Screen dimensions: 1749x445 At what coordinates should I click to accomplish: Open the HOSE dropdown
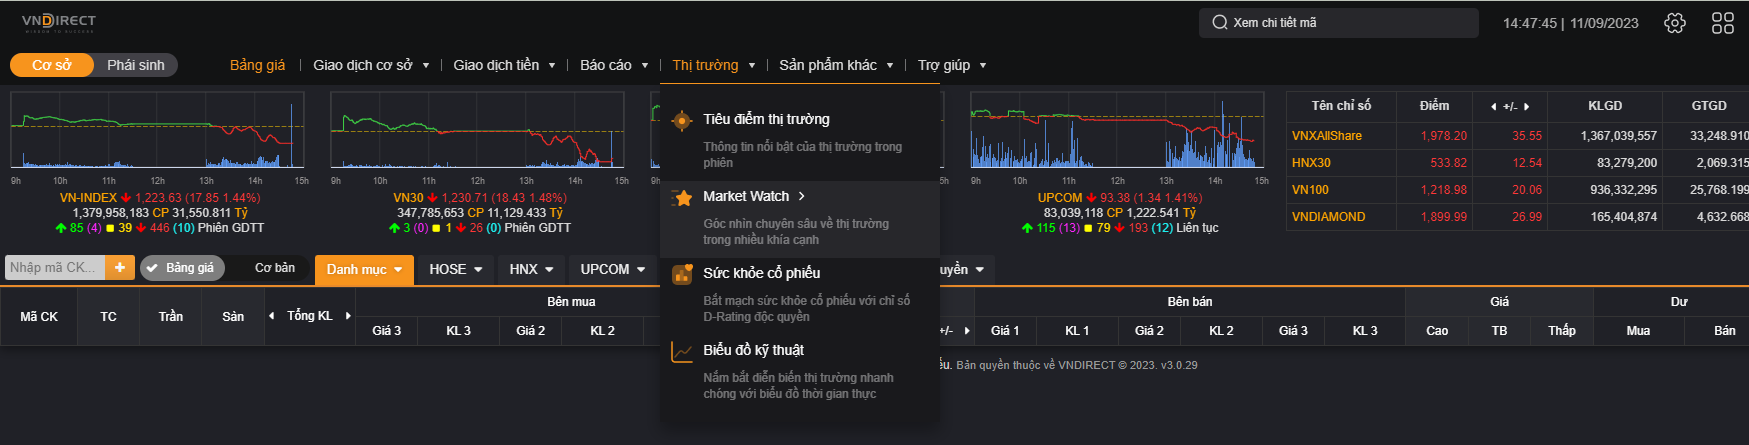click(x=456, y=270)
